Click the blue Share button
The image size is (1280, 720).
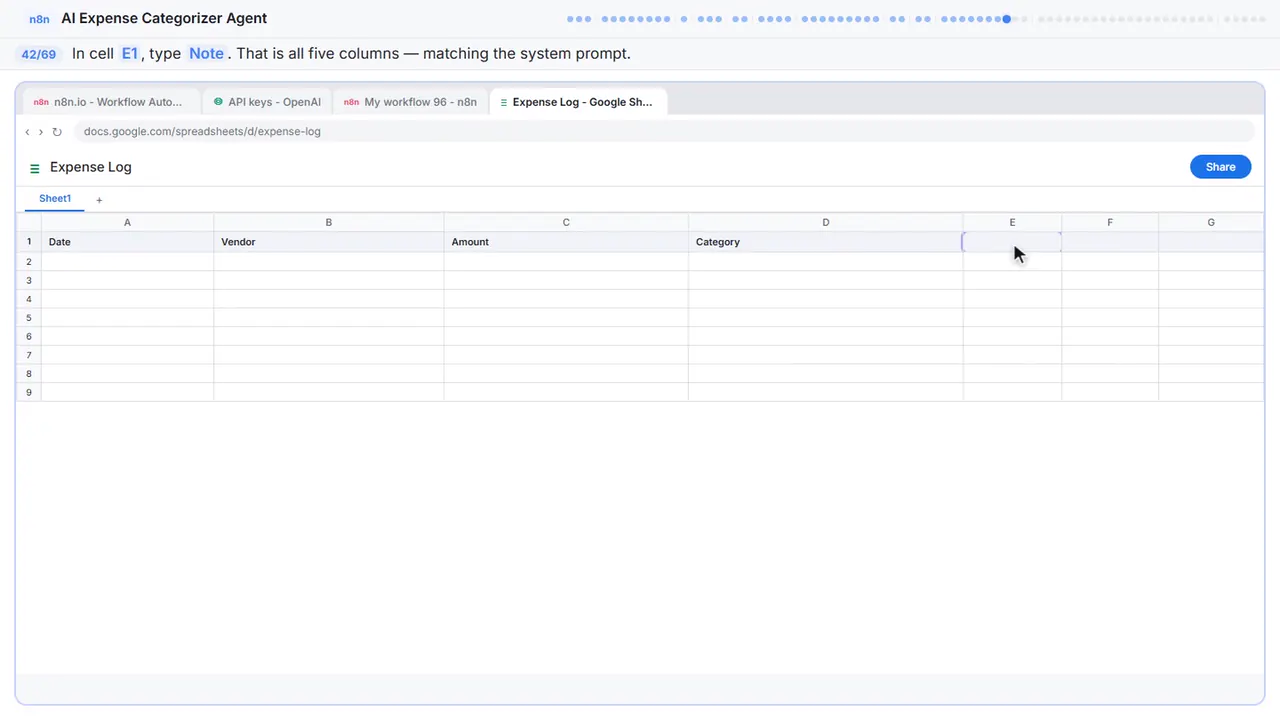pos(1220,167)
